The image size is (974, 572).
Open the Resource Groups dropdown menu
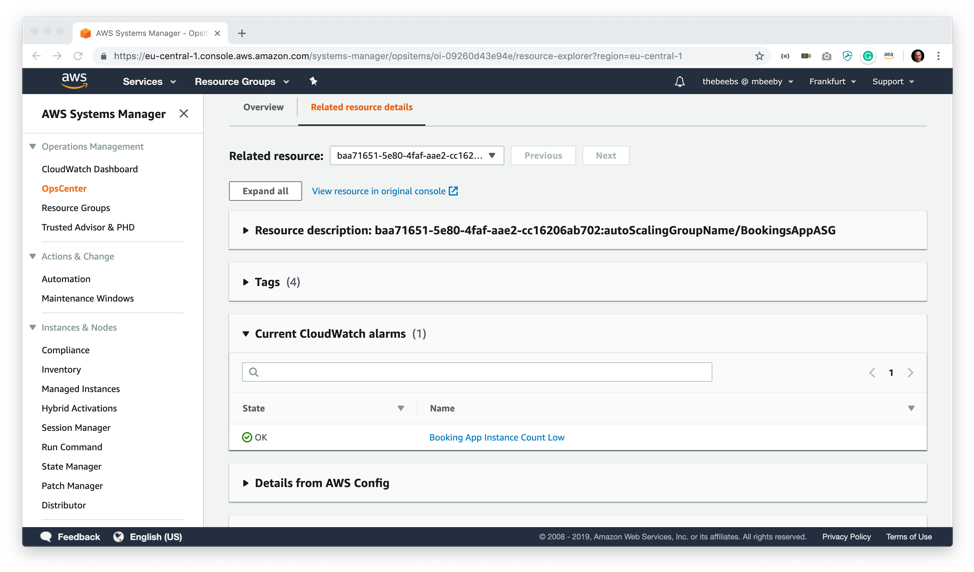242,81
